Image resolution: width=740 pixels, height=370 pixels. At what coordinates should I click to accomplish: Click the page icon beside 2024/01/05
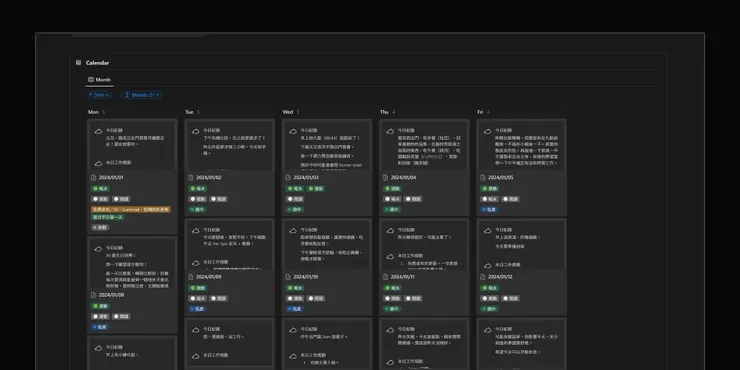[483, 177]
